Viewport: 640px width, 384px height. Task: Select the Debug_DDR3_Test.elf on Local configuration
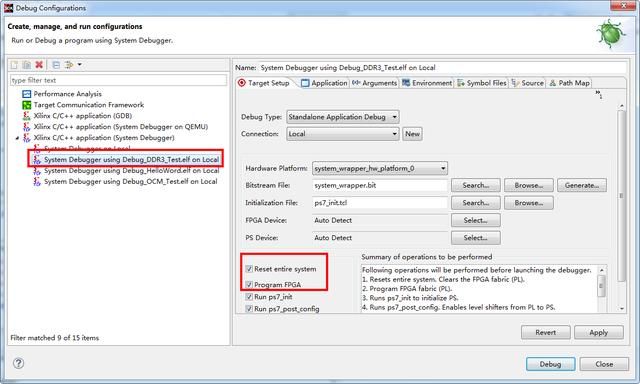tap(131, 160)
